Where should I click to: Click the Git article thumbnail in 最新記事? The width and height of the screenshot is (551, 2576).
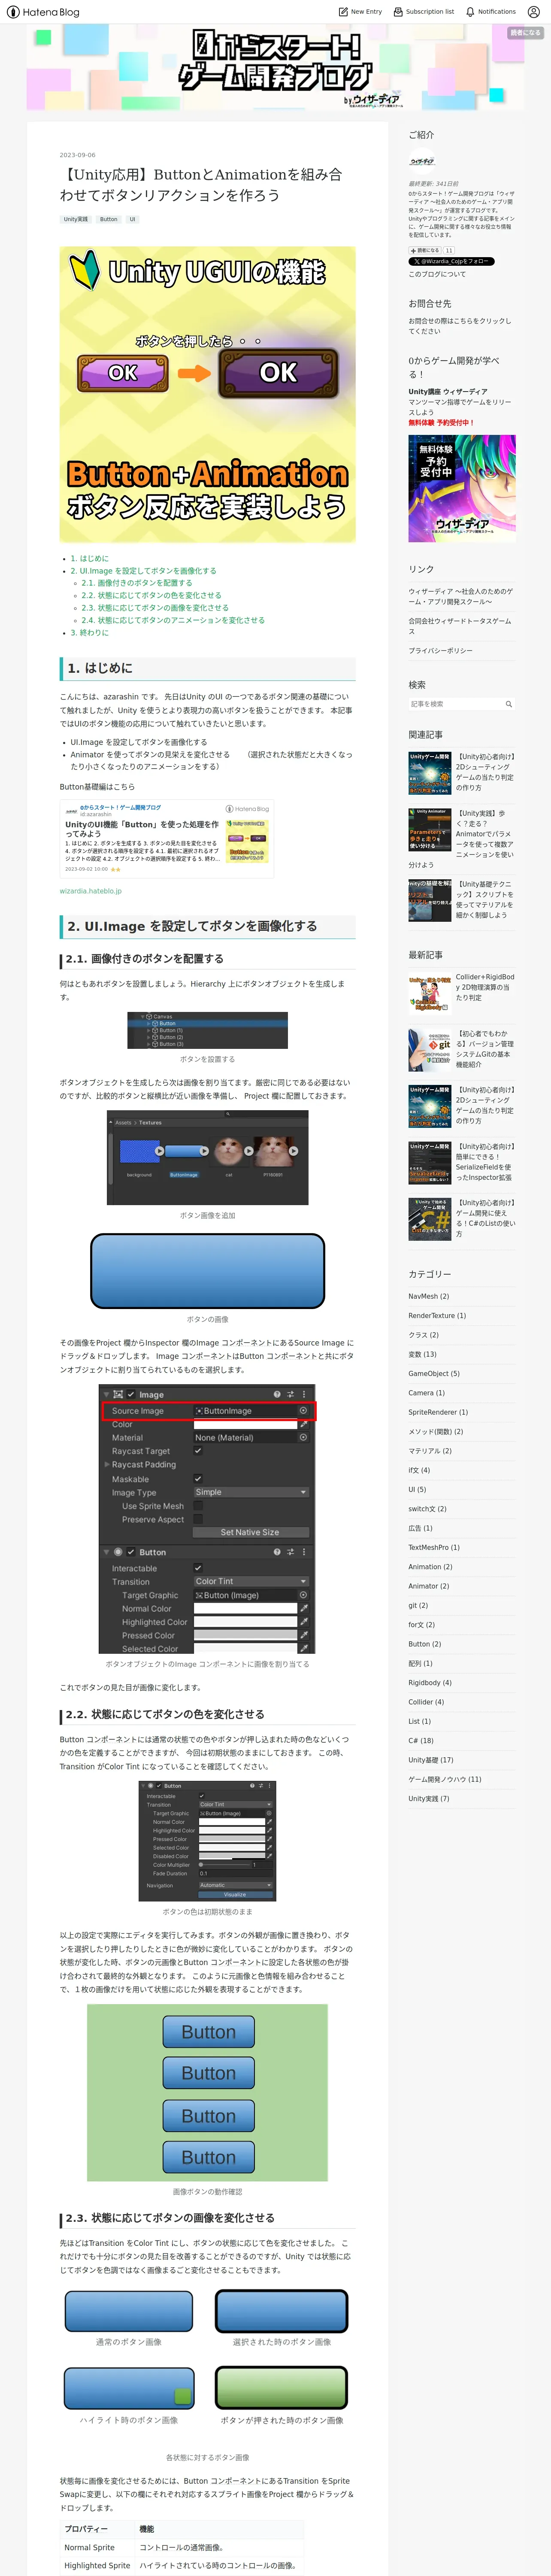(429, 1050)
